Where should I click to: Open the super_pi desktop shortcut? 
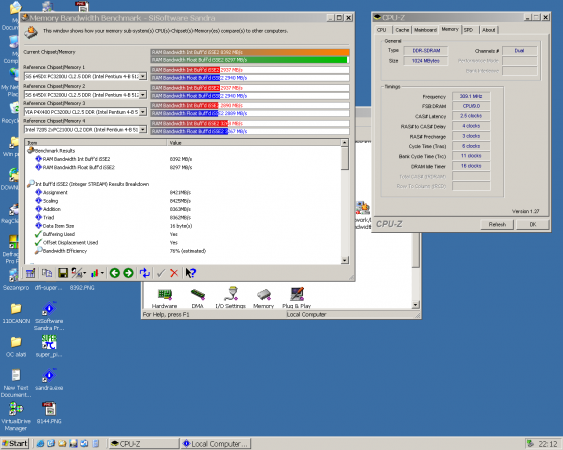[x=49, y=346]
